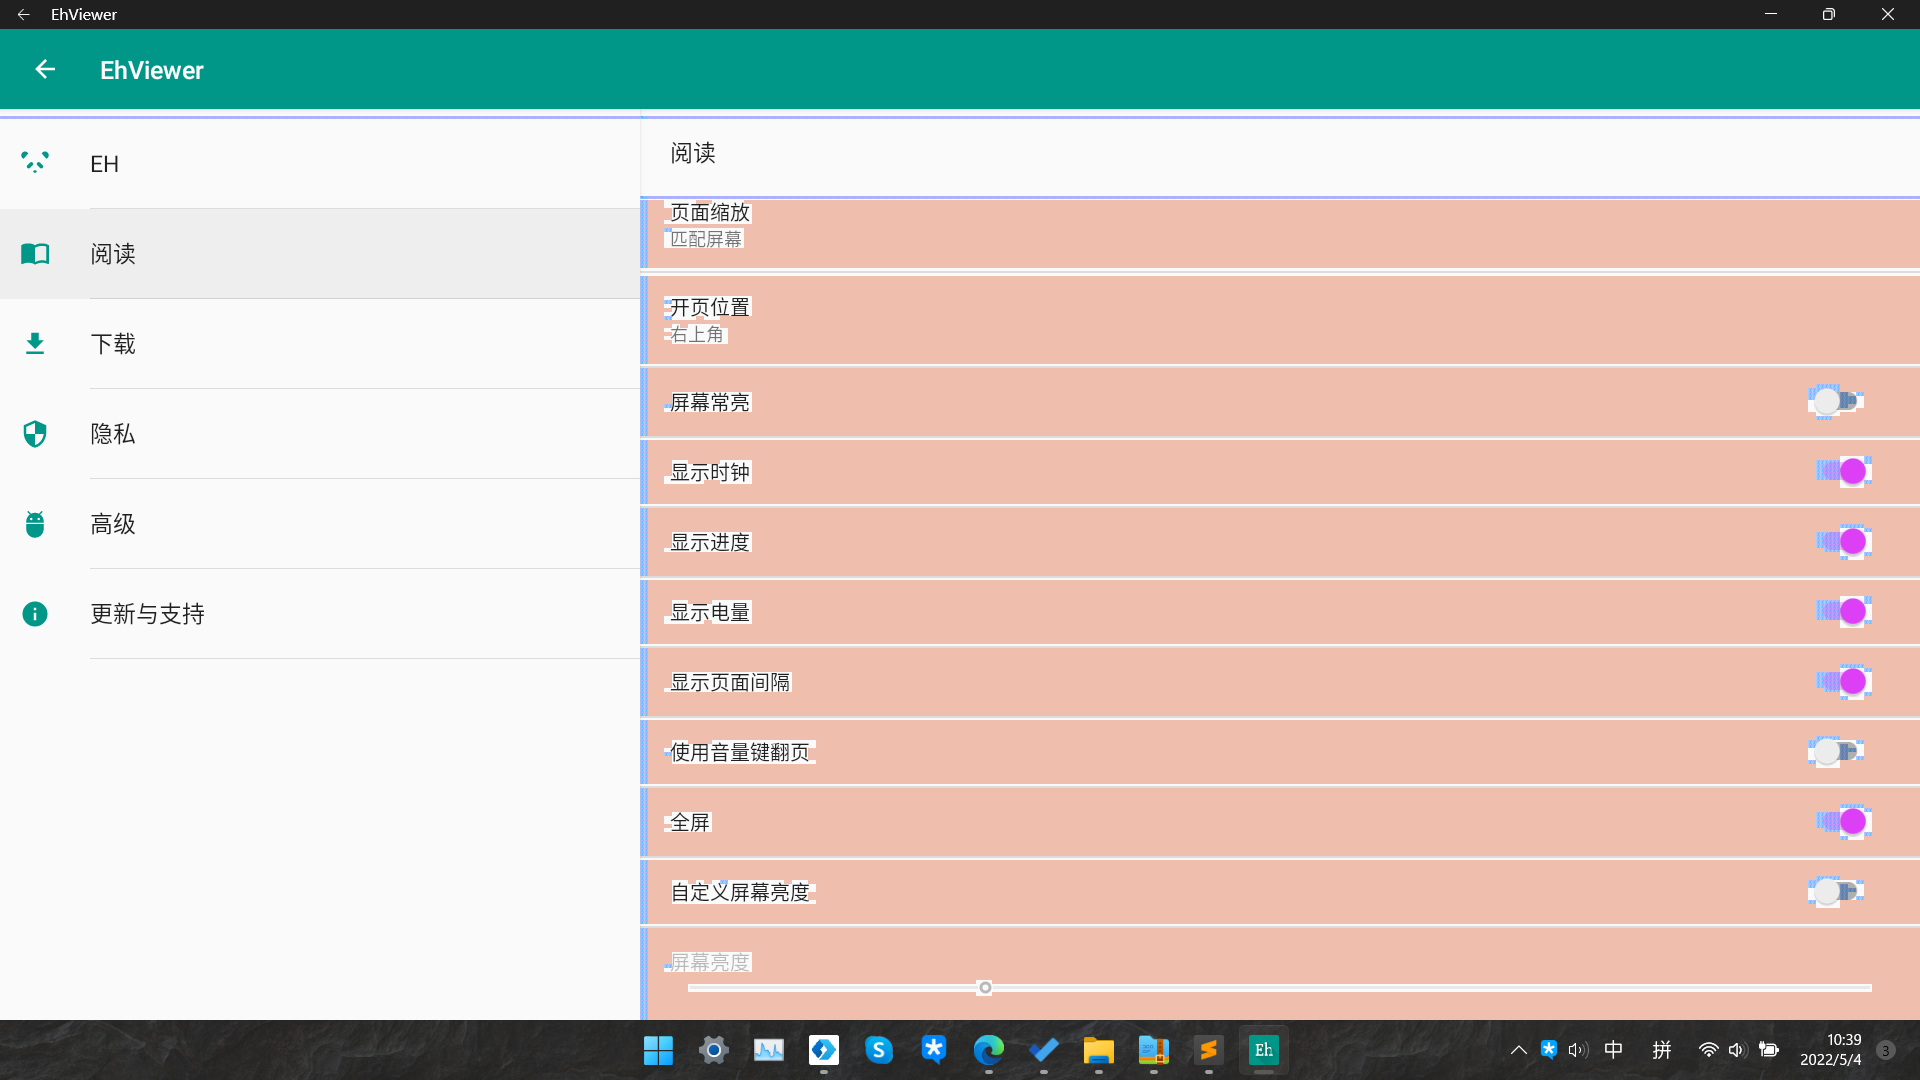Open the EH settings panda icon
This screenshot has height=1080, width=1920.
pos(35,163)
